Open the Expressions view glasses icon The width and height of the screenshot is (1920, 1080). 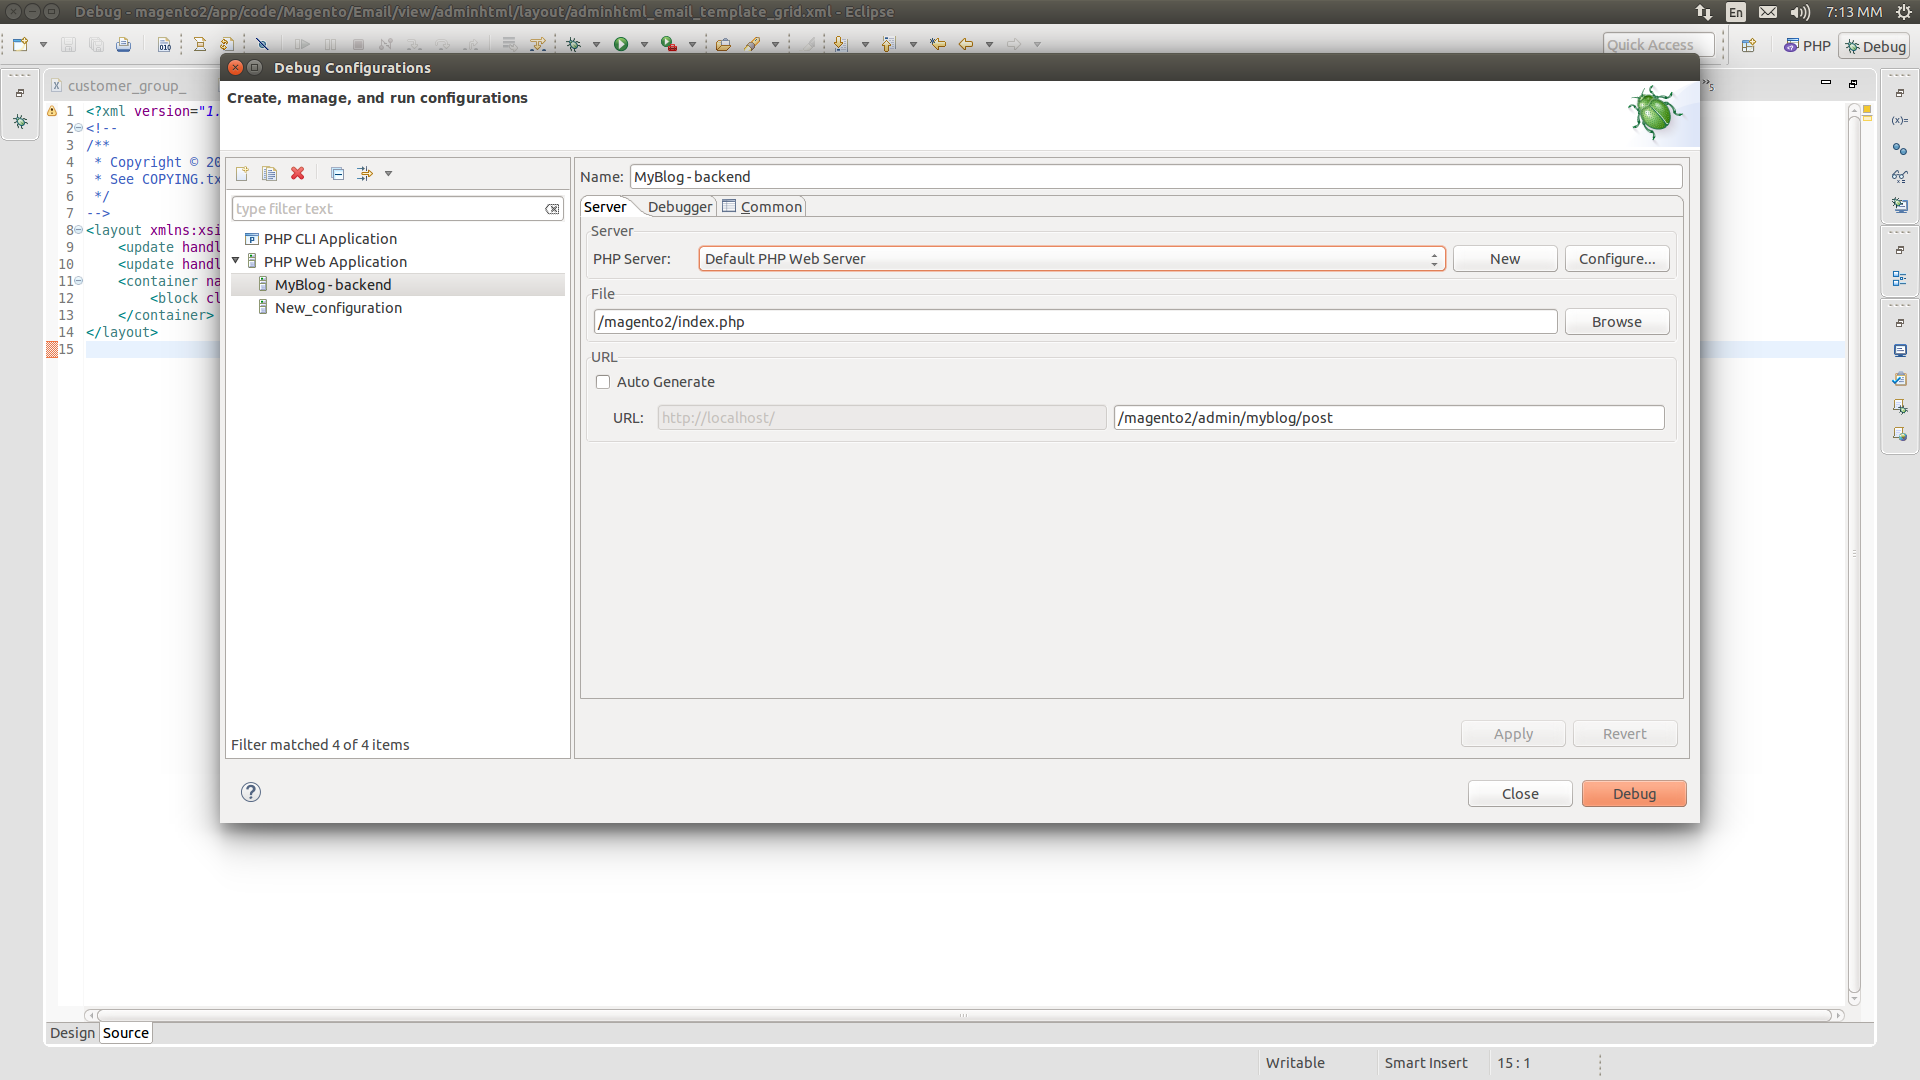tap(1899, 176)
